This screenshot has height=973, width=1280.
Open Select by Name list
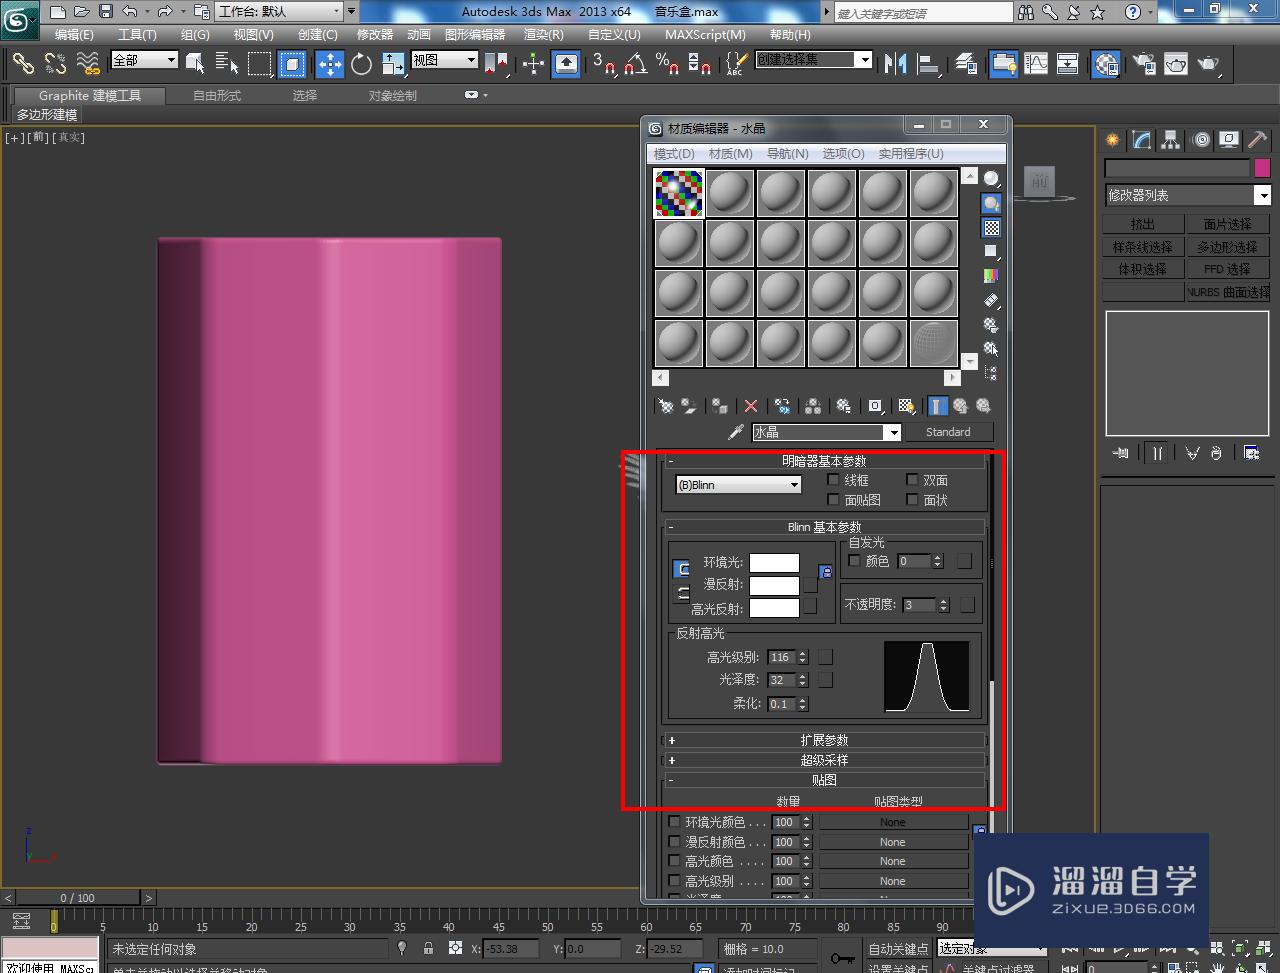(x=227, y=64)
